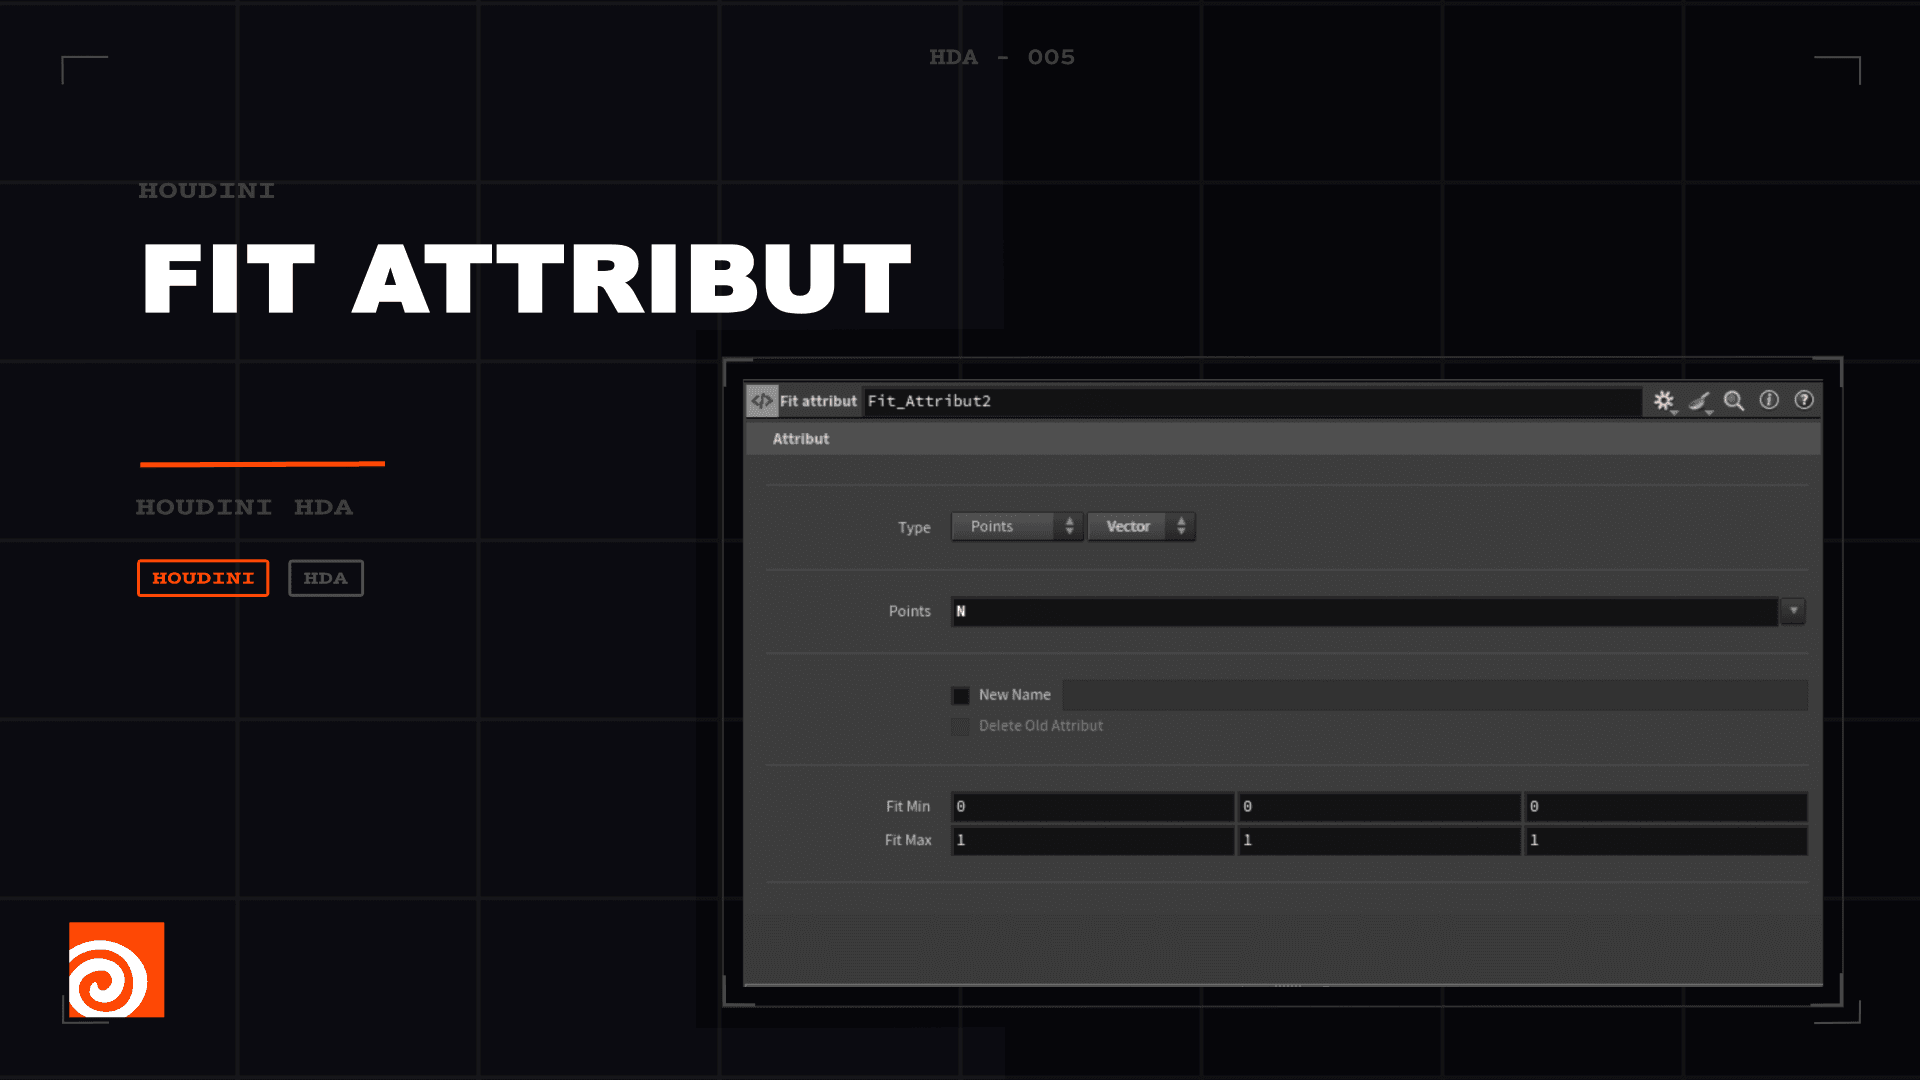Click the second Fit Max value field
1920x1080 pixels.
[1379, 840]
